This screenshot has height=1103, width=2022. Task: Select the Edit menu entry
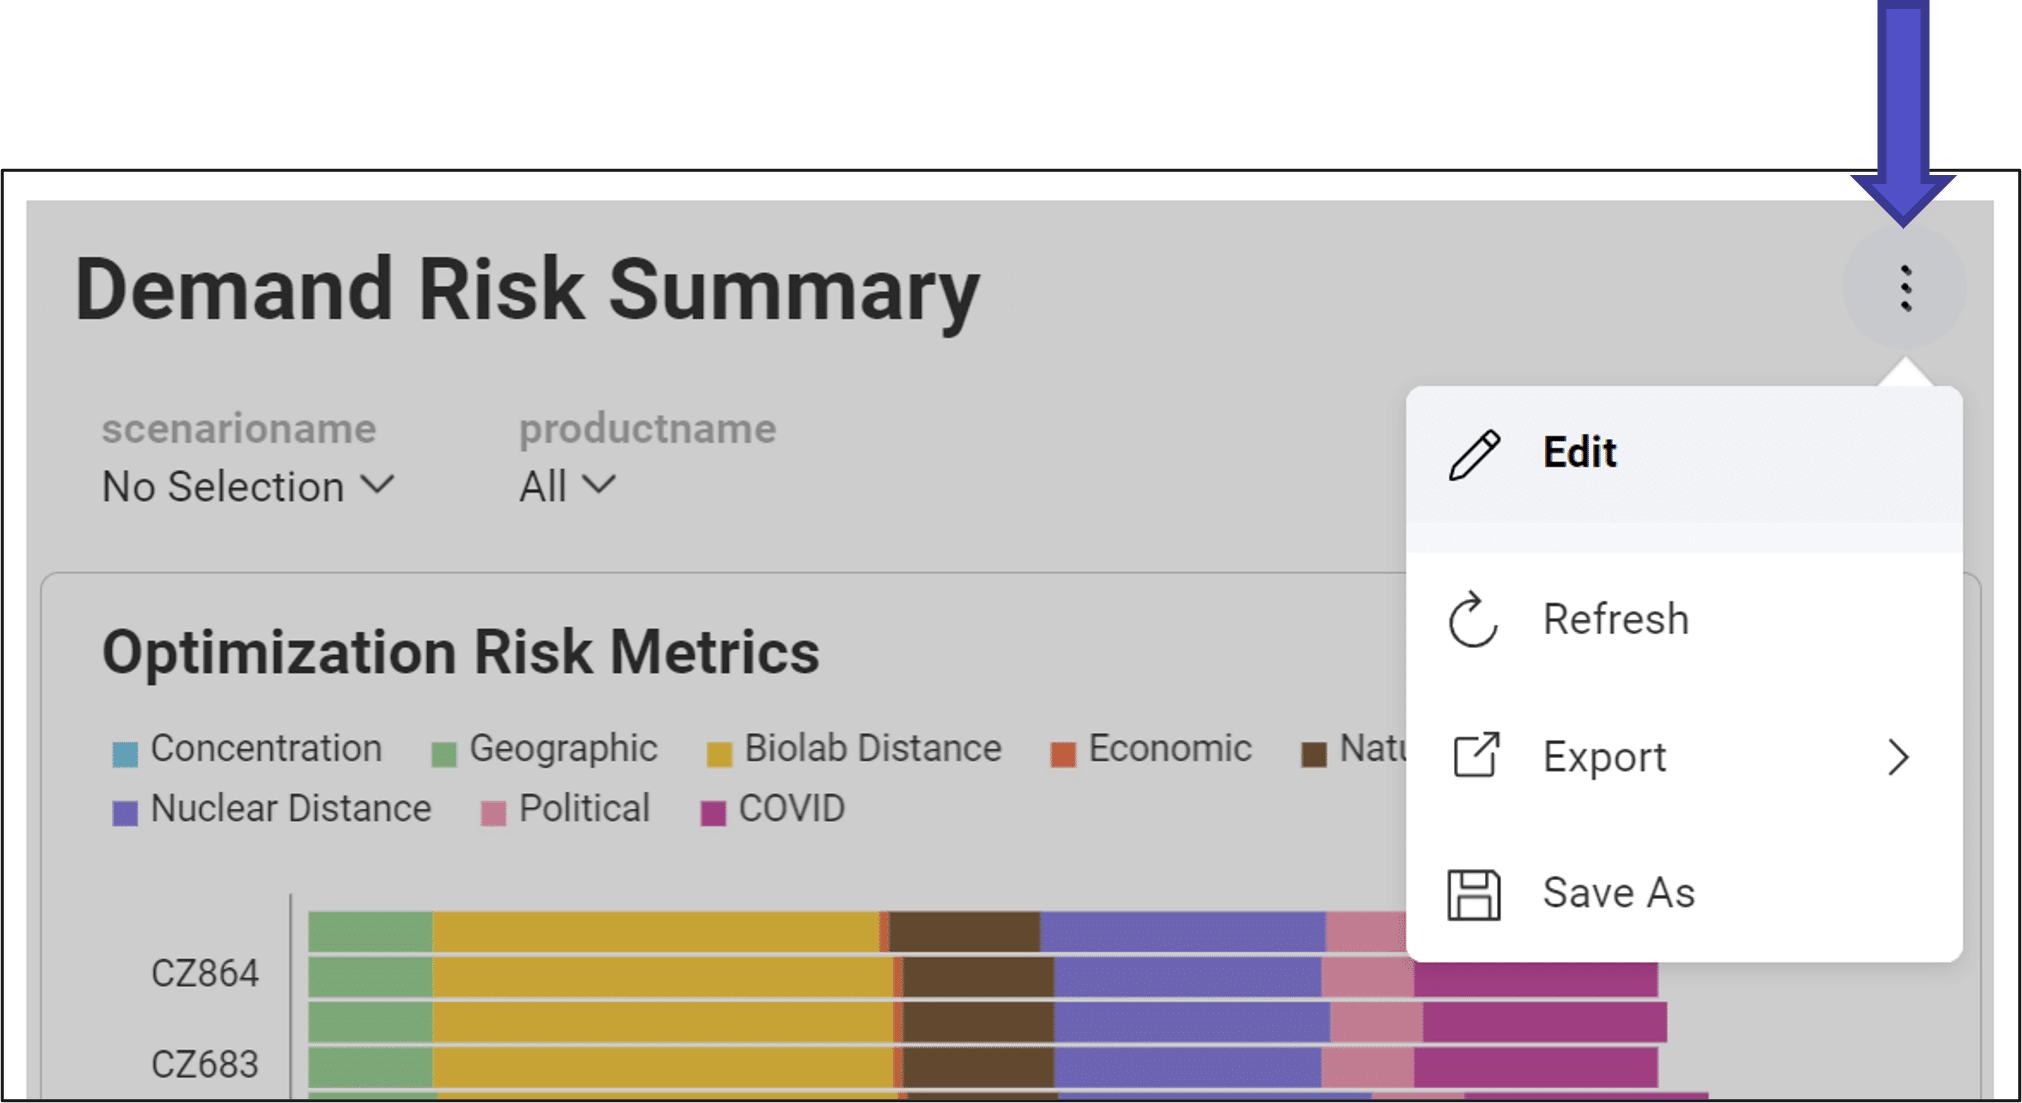tap(1580, 453)
